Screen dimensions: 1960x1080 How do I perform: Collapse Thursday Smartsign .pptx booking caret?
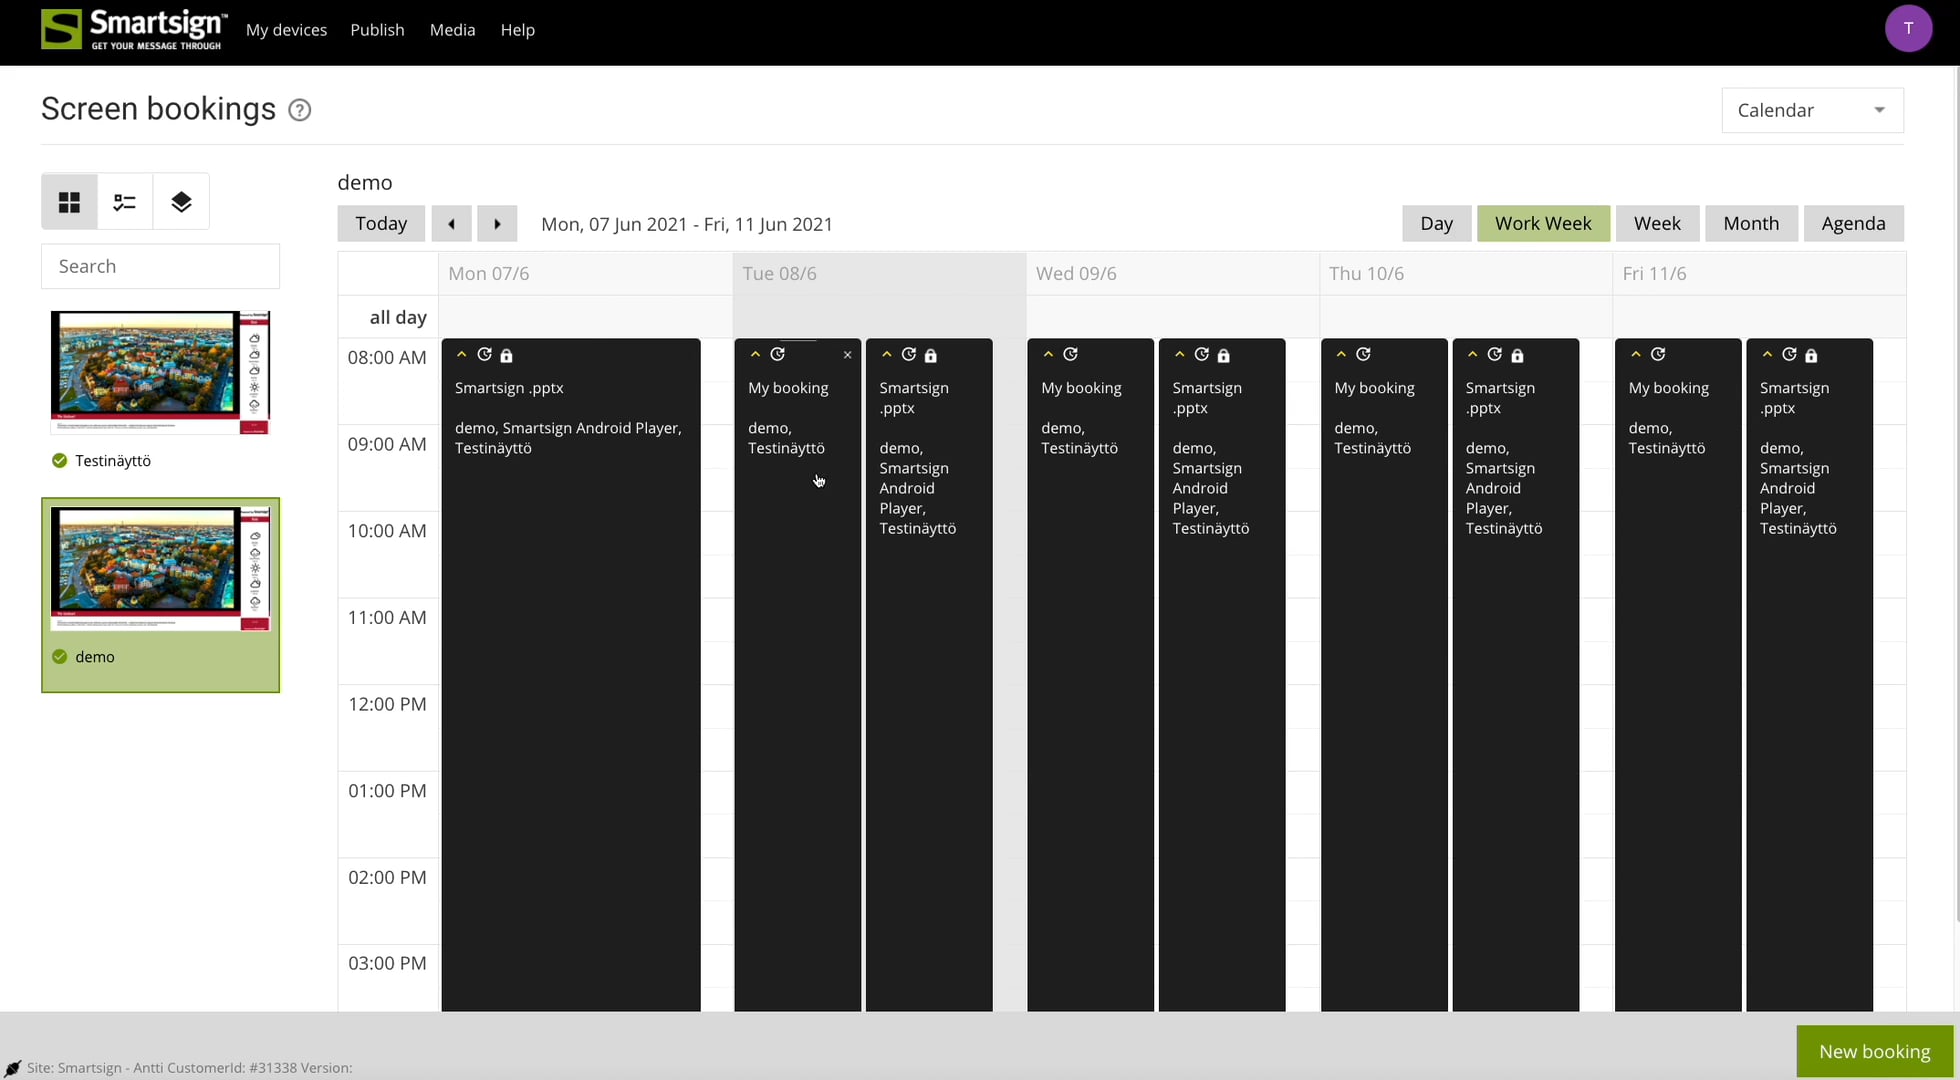coord(1472,354)
